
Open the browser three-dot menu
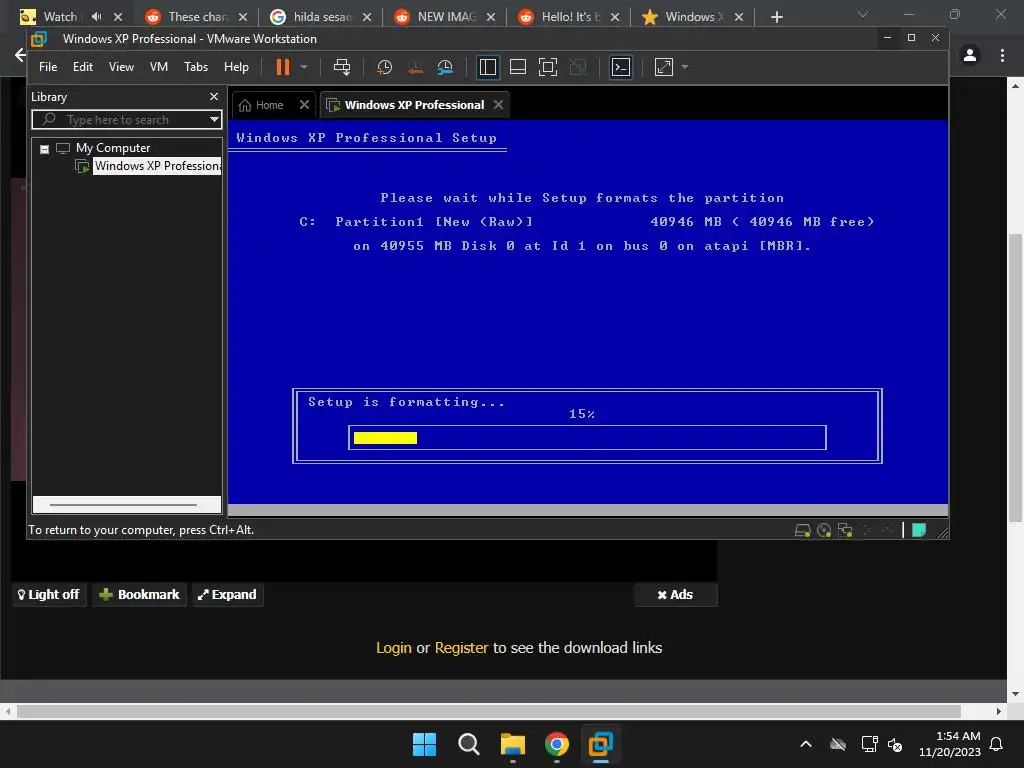(1002, 56)
